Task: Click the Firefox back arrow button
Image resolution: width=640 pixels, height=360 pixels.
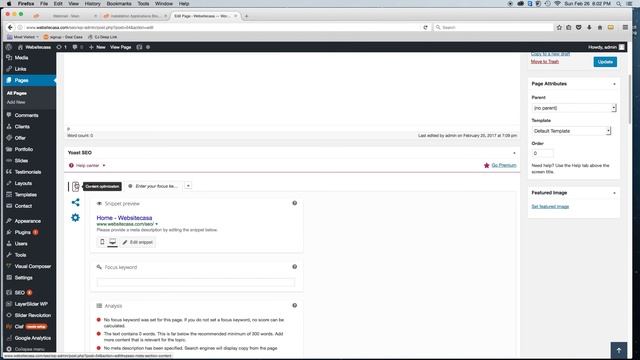Action: (10, 27)
